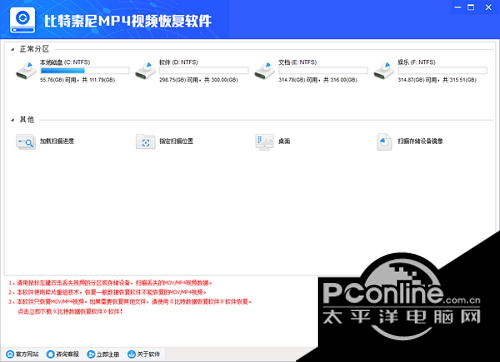This screenshot has width=500, height=362.
Task: Click the 立即注册 register now button
Action: 103,354
